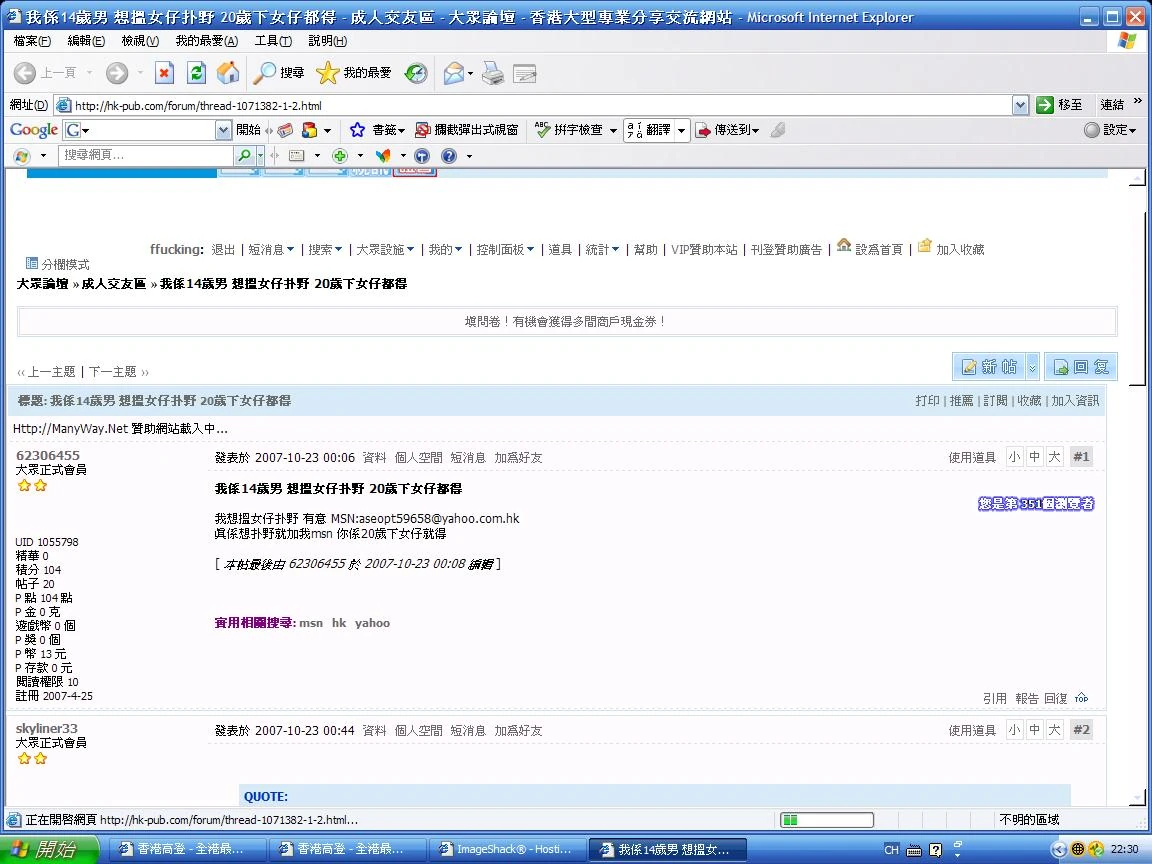Expand Google toolbar translate dropdown

(681, 130)
